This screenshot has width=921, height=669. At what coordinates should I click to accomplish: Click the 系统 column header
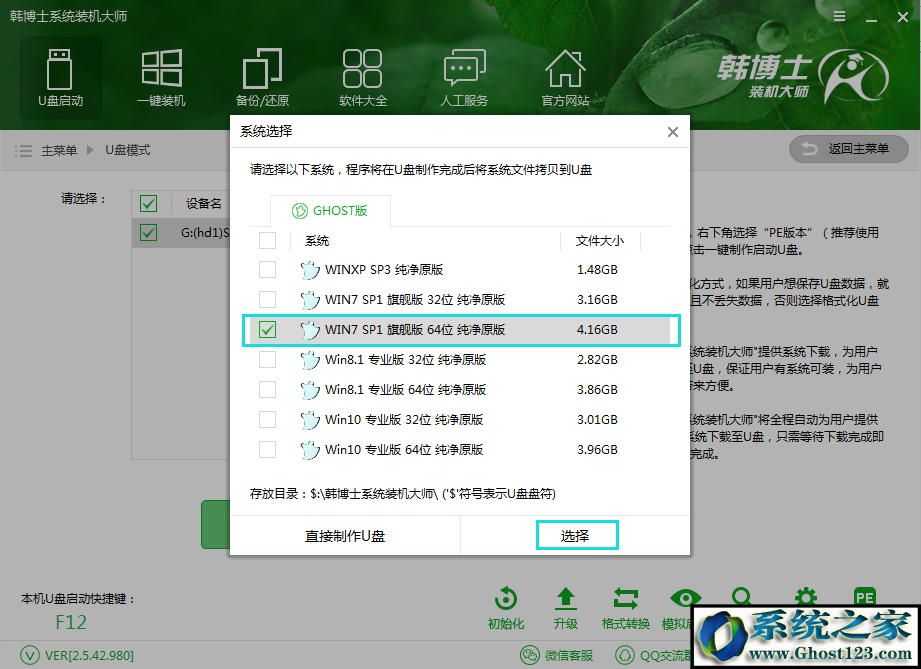pos(317,241)
